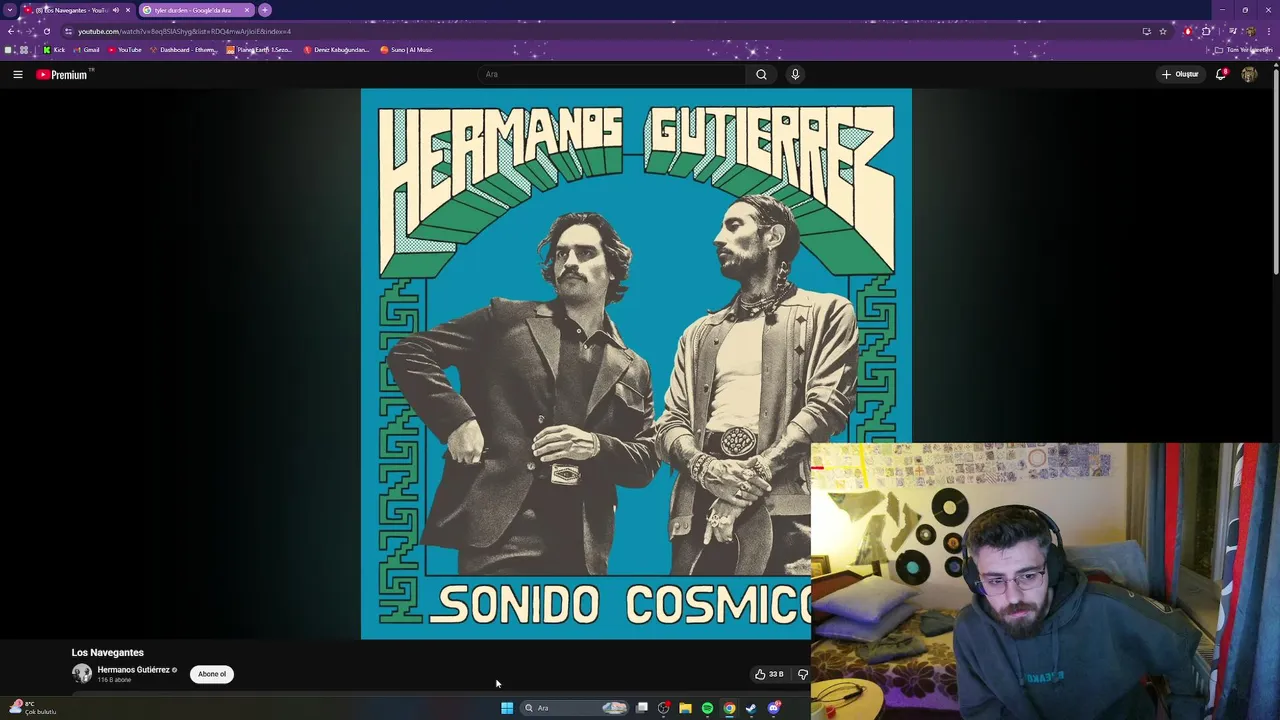Image resolution: width=1280 pixels, height=720 pixels.
Task: Open the Chrome extensions puzzle icon
Action: (x=1206, y=31)
